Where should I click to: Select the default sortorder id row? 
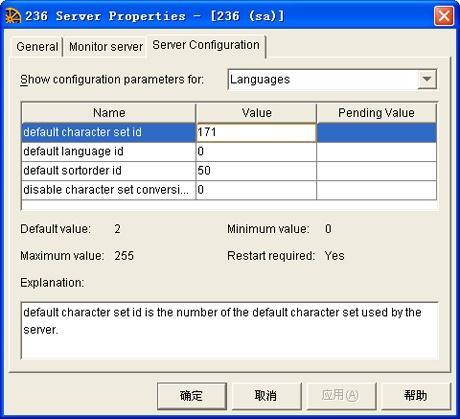229,171
